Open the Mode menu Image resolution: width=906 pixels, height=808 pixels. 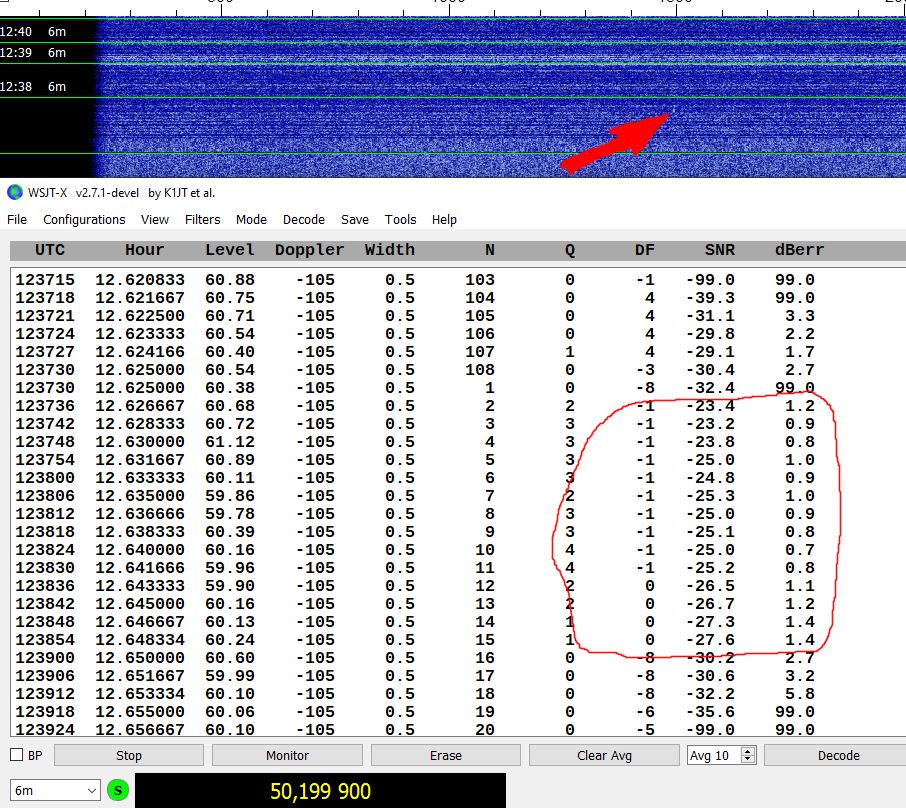251,219
